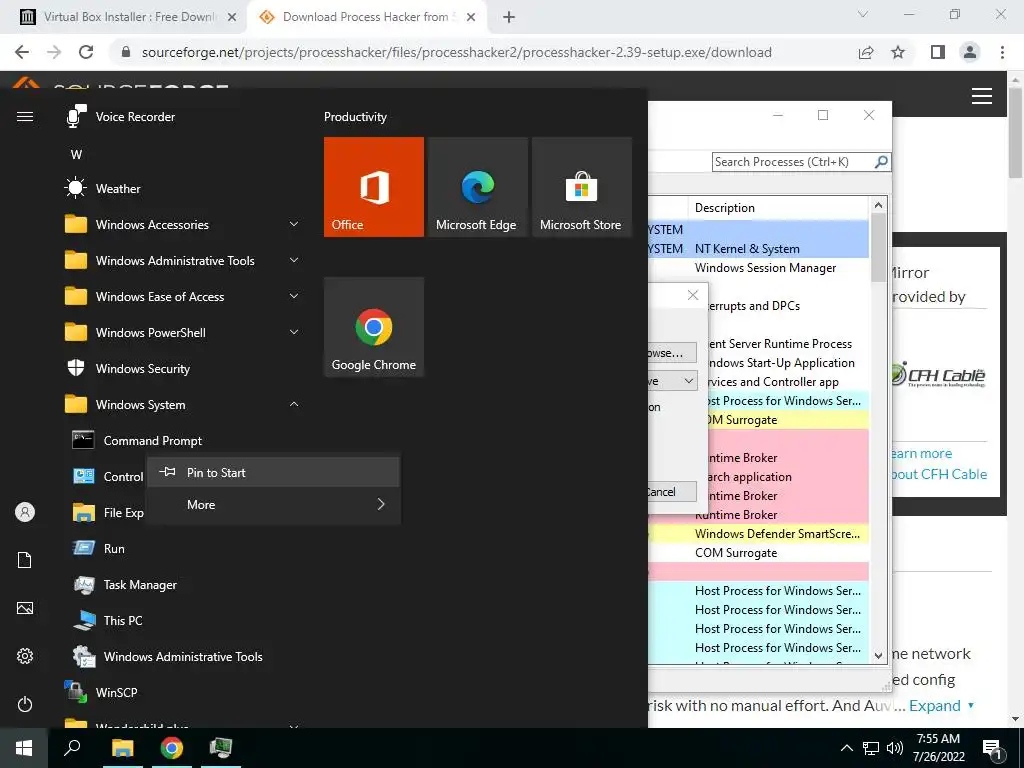Image resolution: width=1024 pixels, height=768 pixels.
Task: Open taskbar Search magnifier
Action: 72,748
